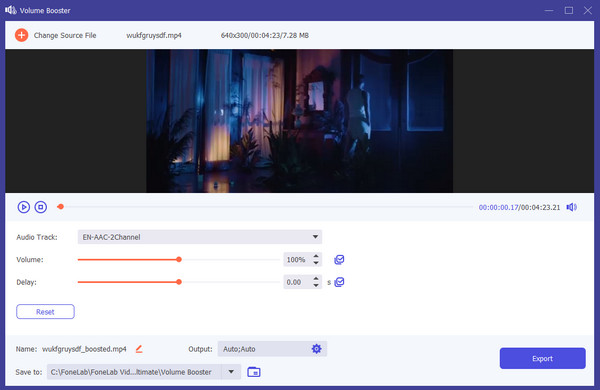The image size is (600, 390).
Task: Close the Volume Booster window
Action: click(588, 10)
